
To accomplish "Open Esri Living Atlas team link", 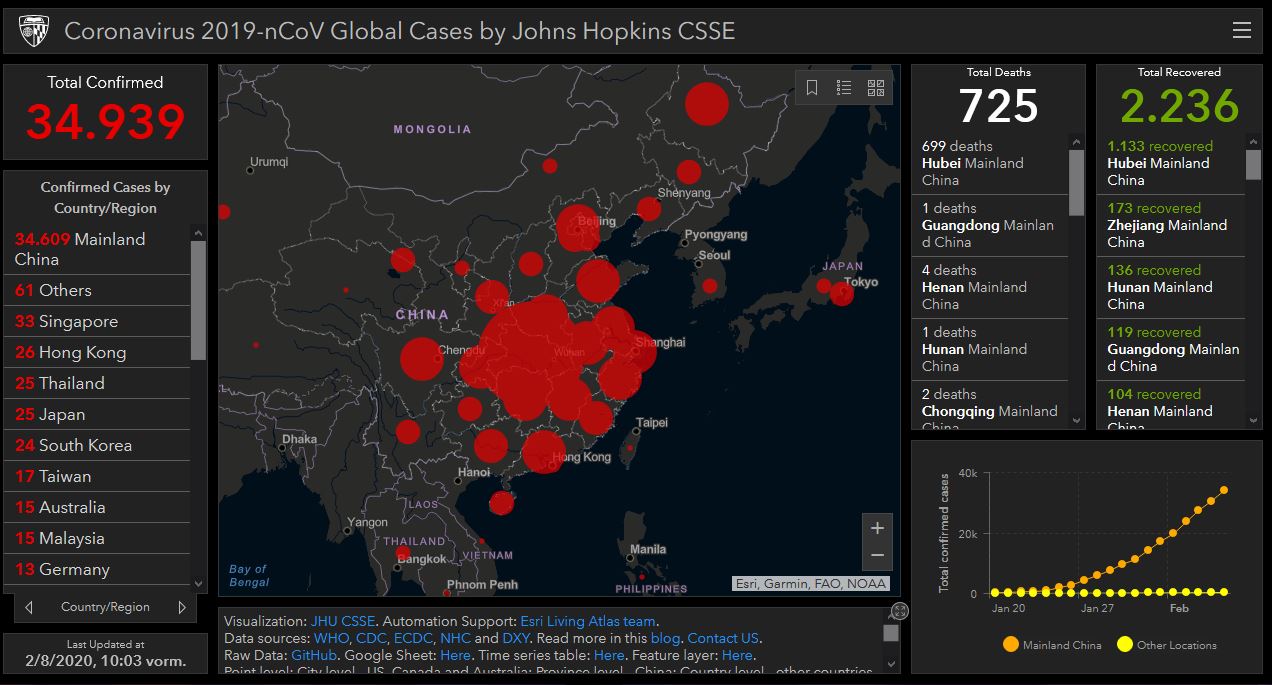I will [587, 621].
